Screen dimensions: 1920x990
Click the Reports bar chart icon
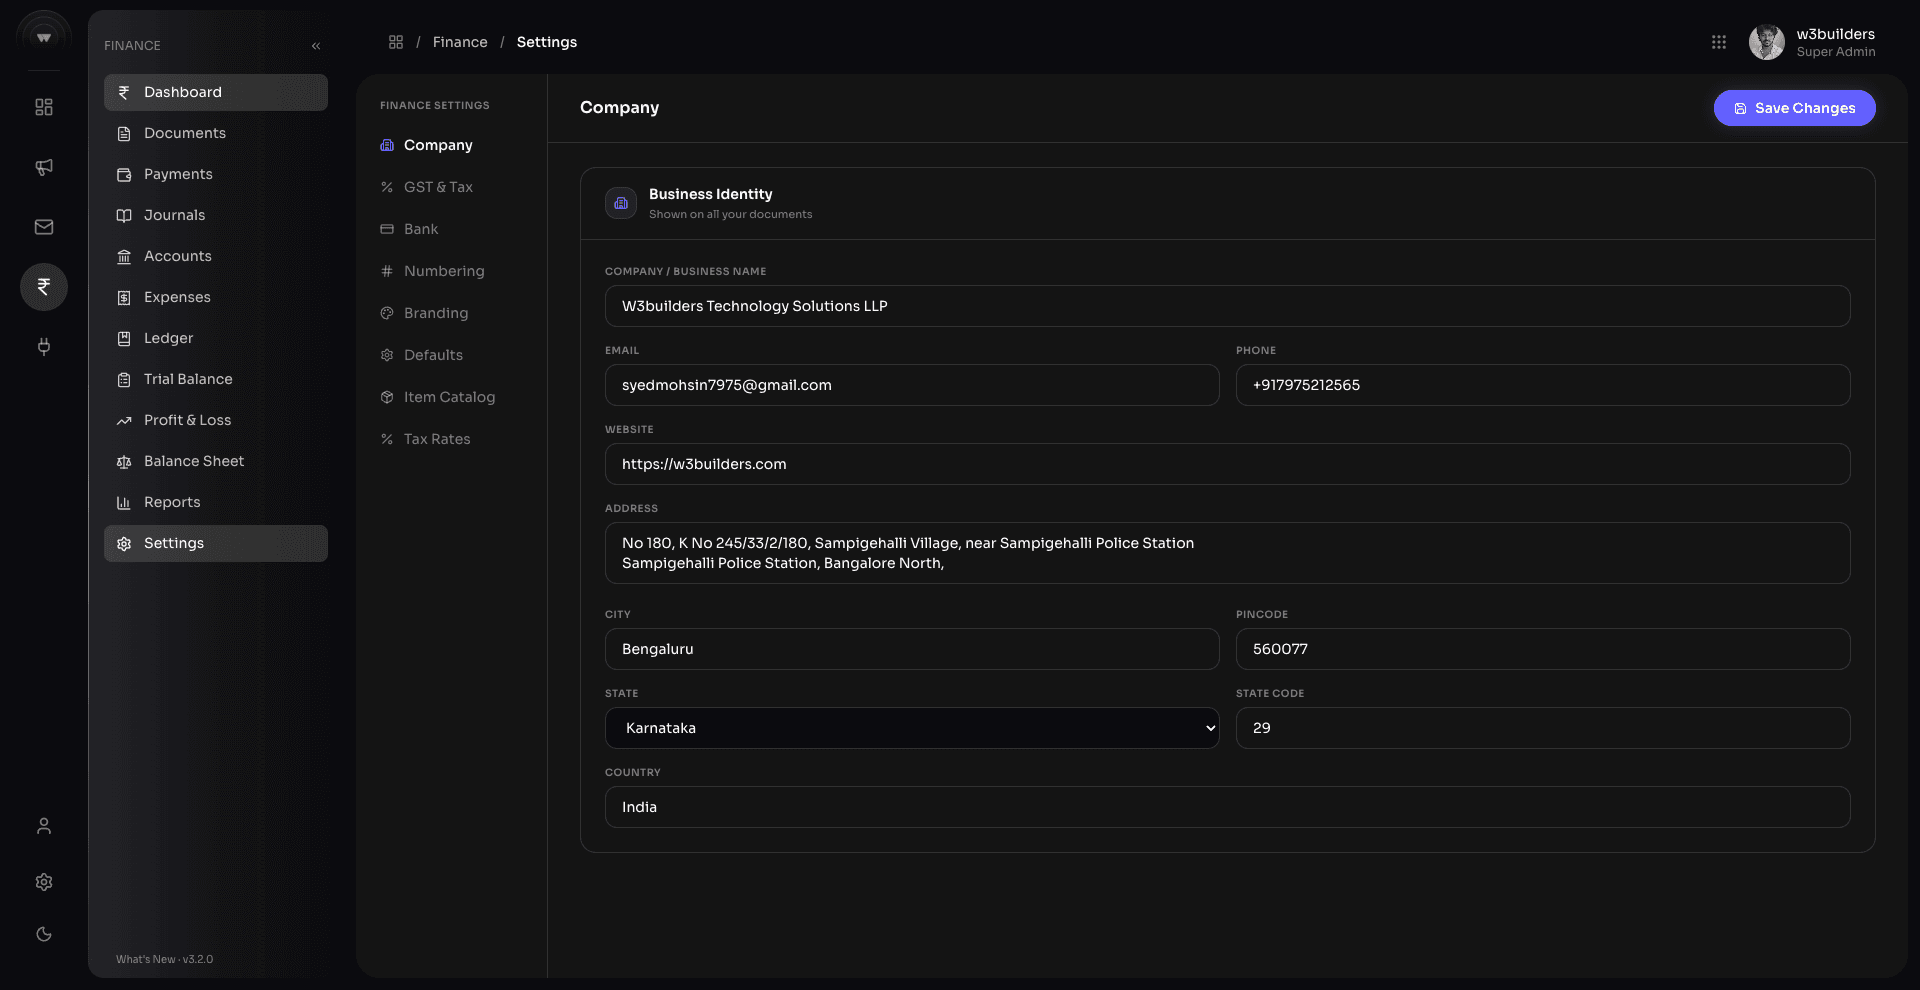pos(124,502)
